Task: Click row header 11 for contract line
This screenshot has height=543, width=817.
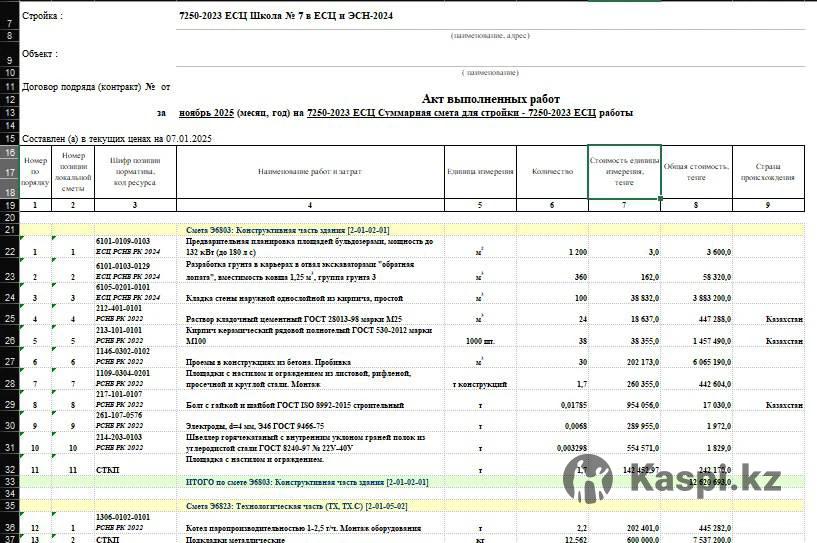Action: (9, 87)
